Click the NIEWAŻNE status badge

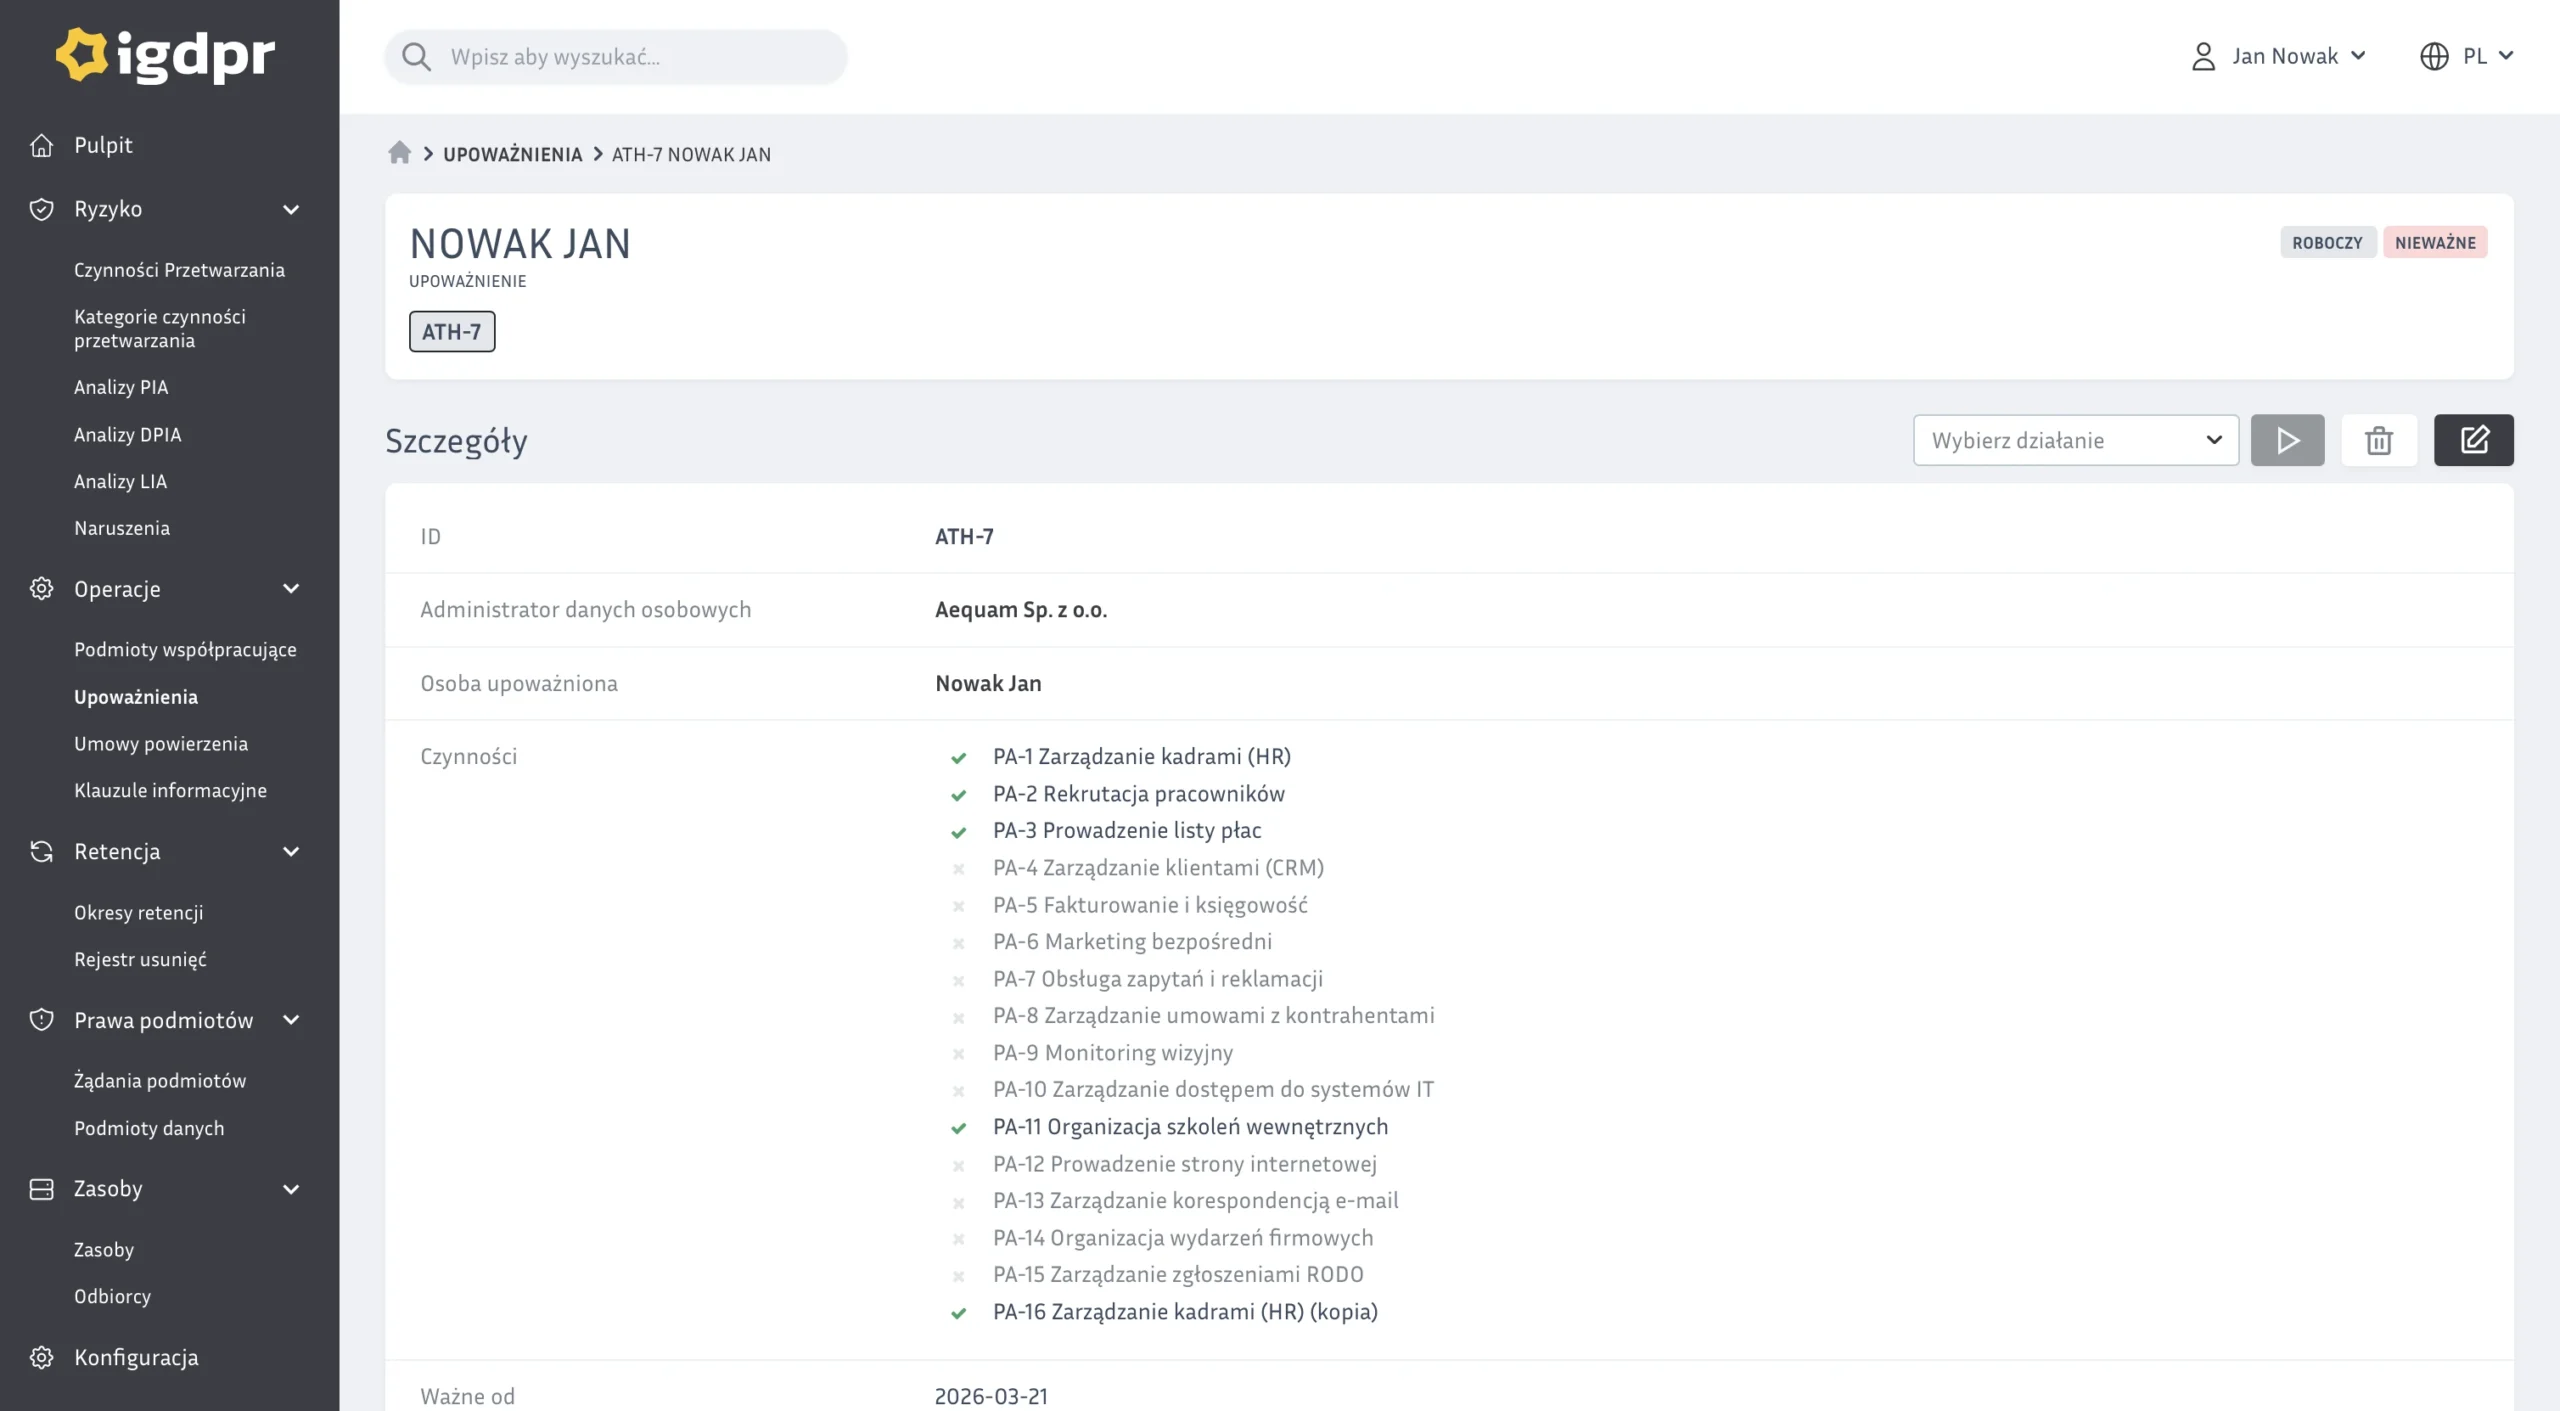2434,242
